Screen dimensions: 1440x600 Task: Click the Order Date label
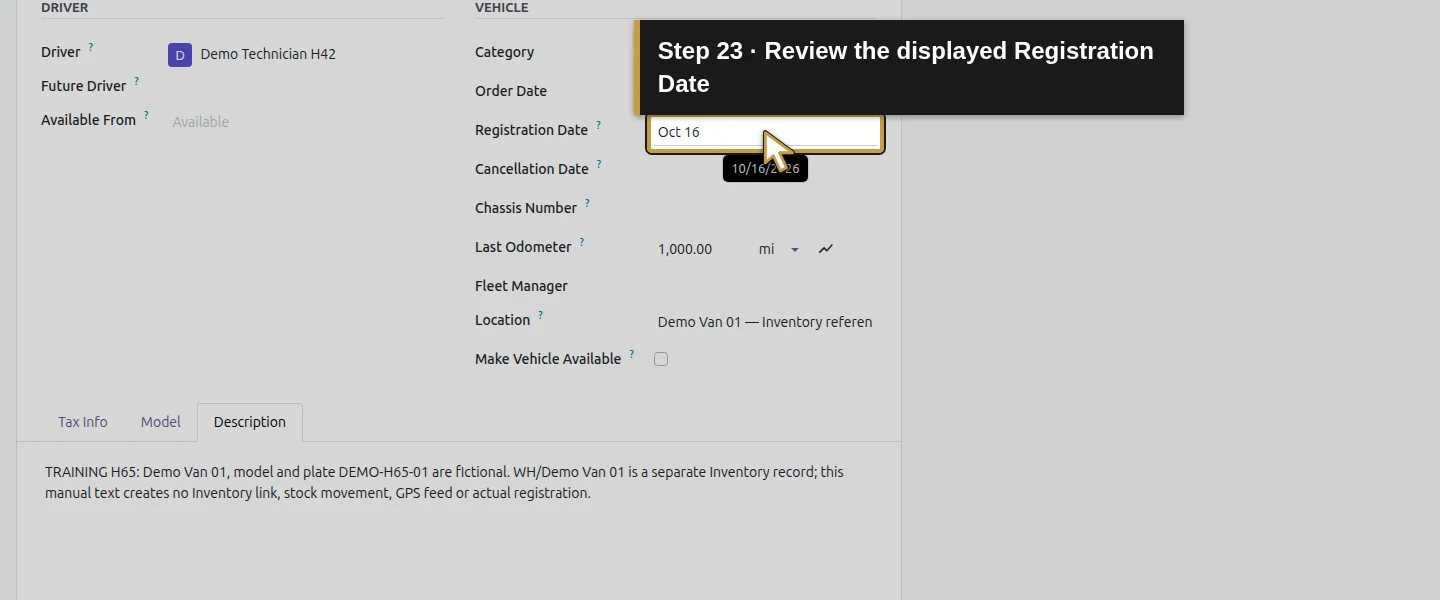pos(511,91)
